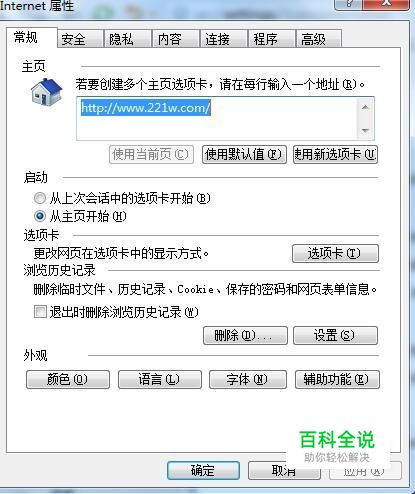Select the start from homepage radio button
415x494 pixels.
click(x=40, y=216)
